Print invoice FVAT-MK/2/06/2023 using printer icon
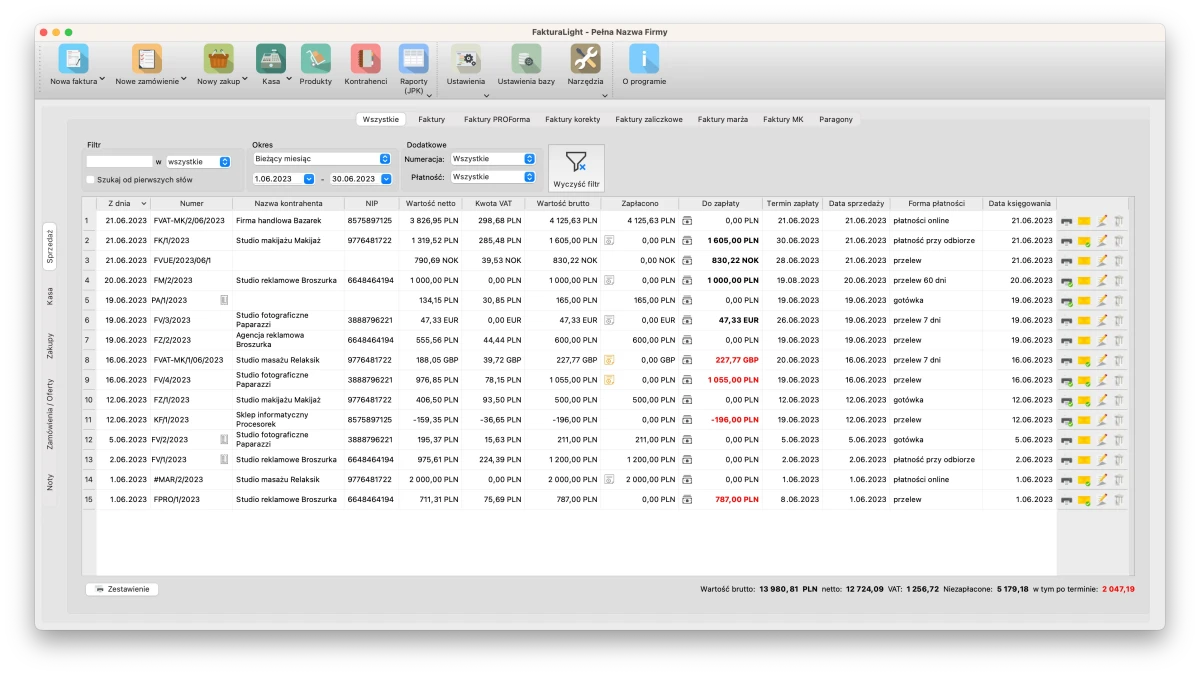This screenshot has height=676, width=1200. point(1067,221)
